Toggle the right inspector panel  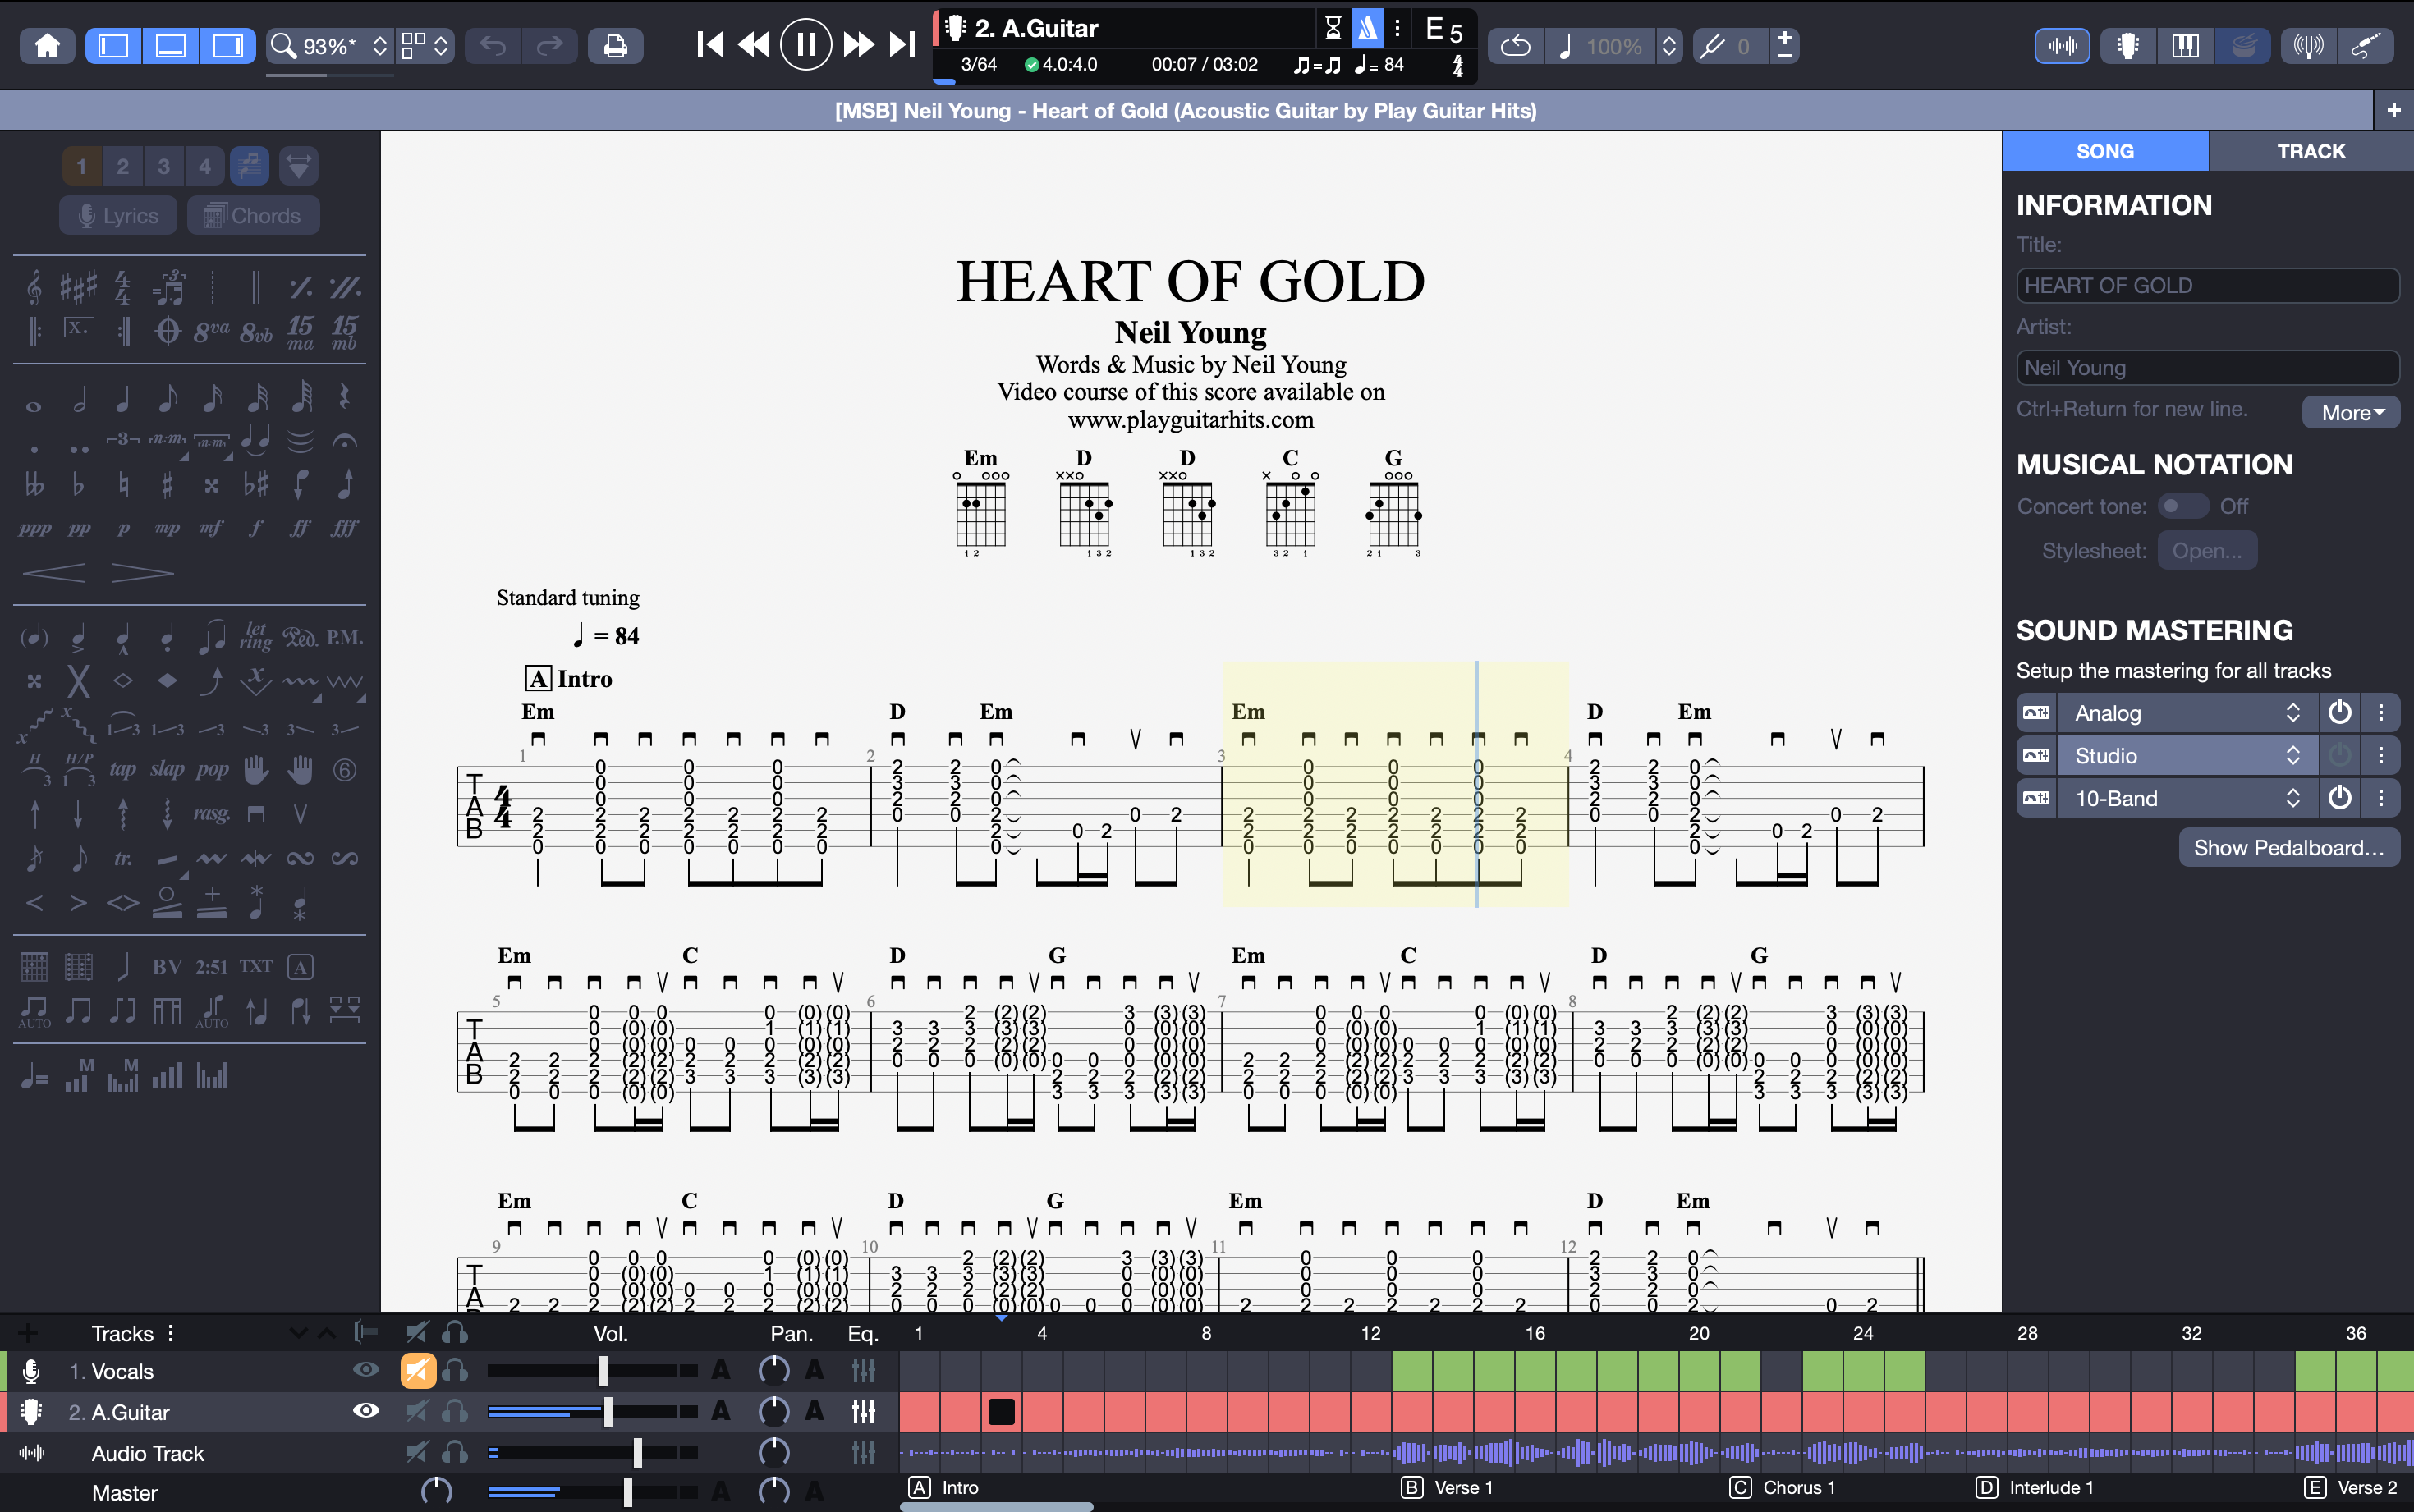point(228,46)
